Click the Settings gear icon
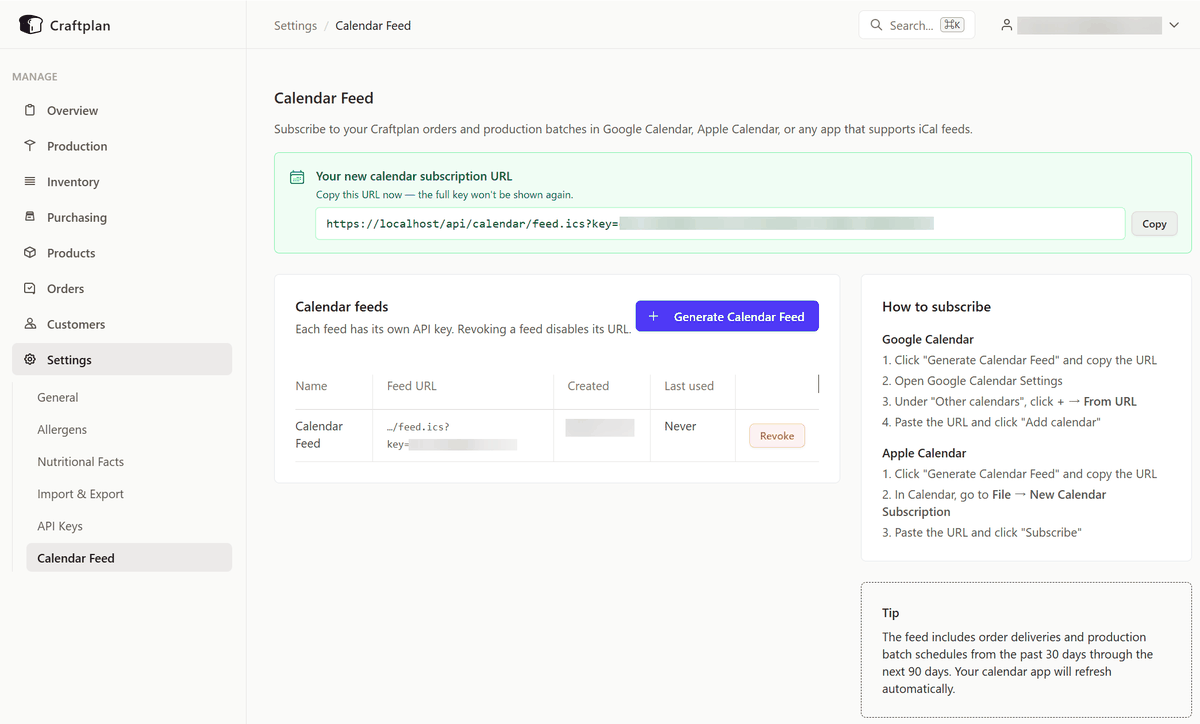The height and width of the screenshot is (724, 1200). point(30,360)
